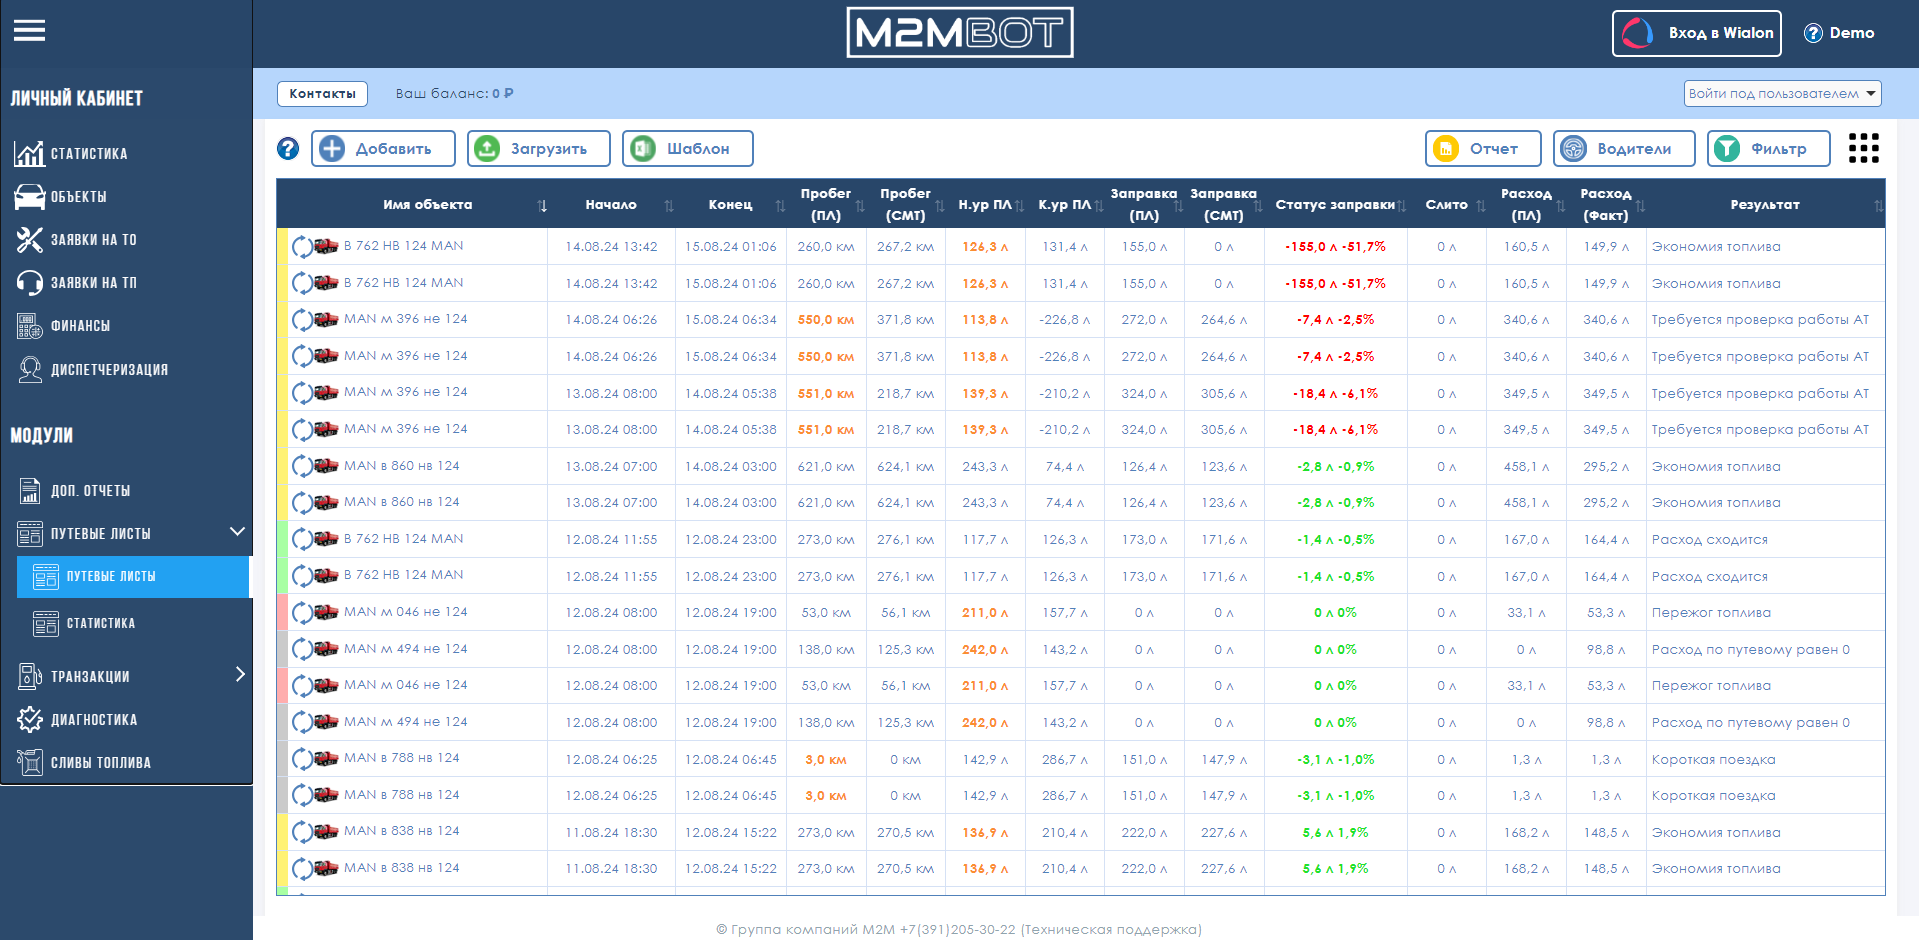Open Статистика chart icon in sidebar

(29, 153)
